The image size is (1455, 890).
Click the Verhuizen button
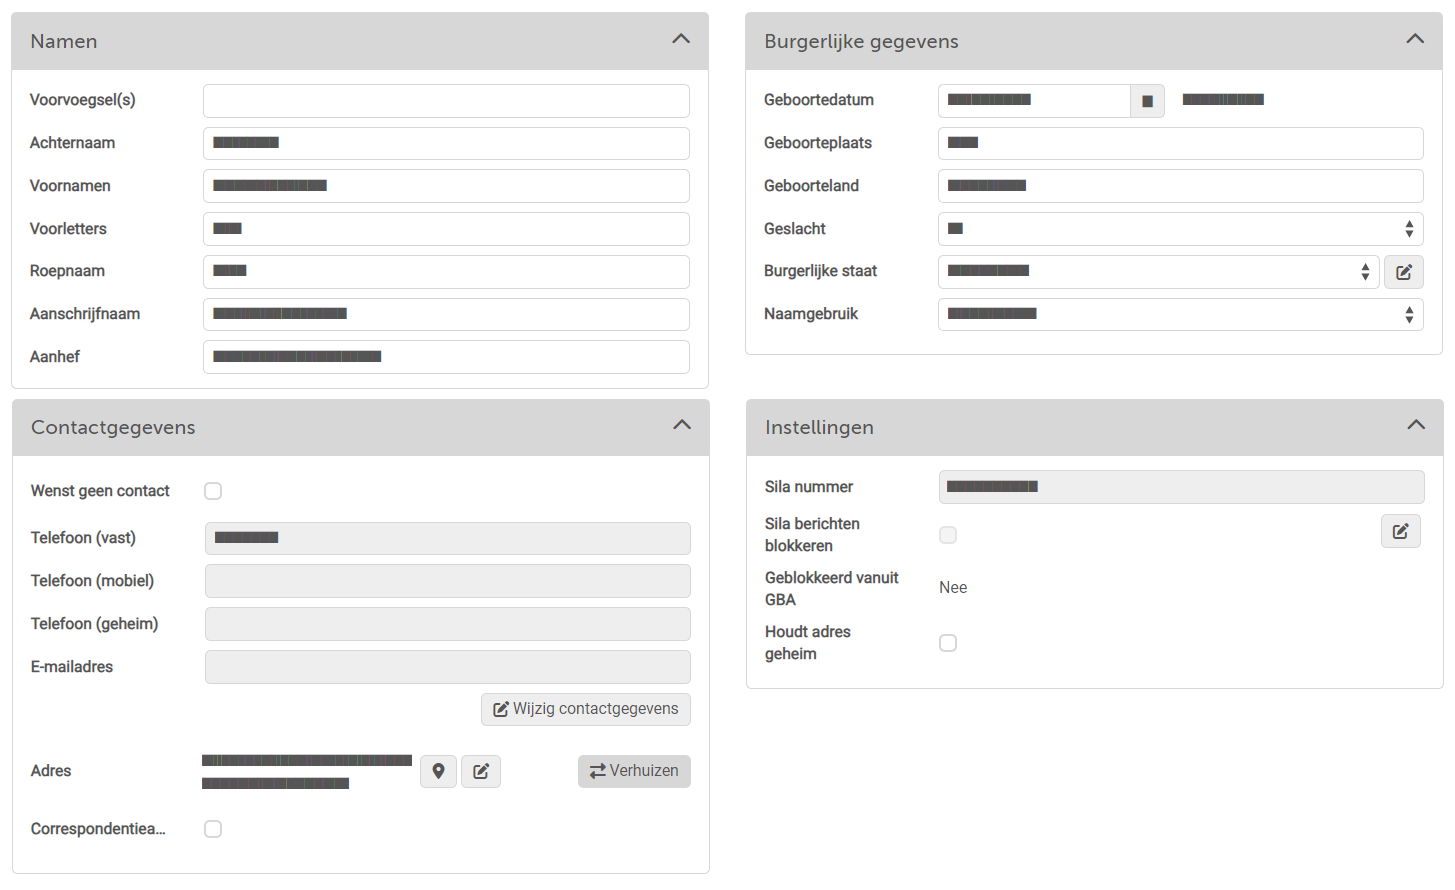634,771
